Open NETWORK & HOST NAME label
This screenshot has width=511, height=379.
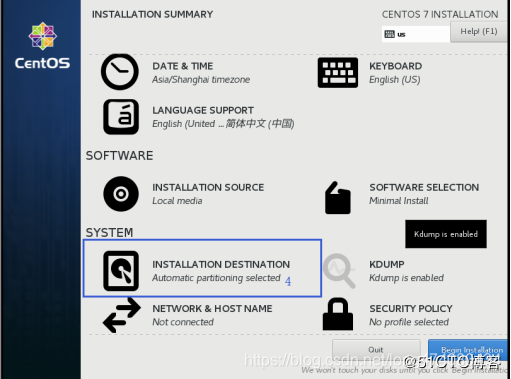pos(212,309)
